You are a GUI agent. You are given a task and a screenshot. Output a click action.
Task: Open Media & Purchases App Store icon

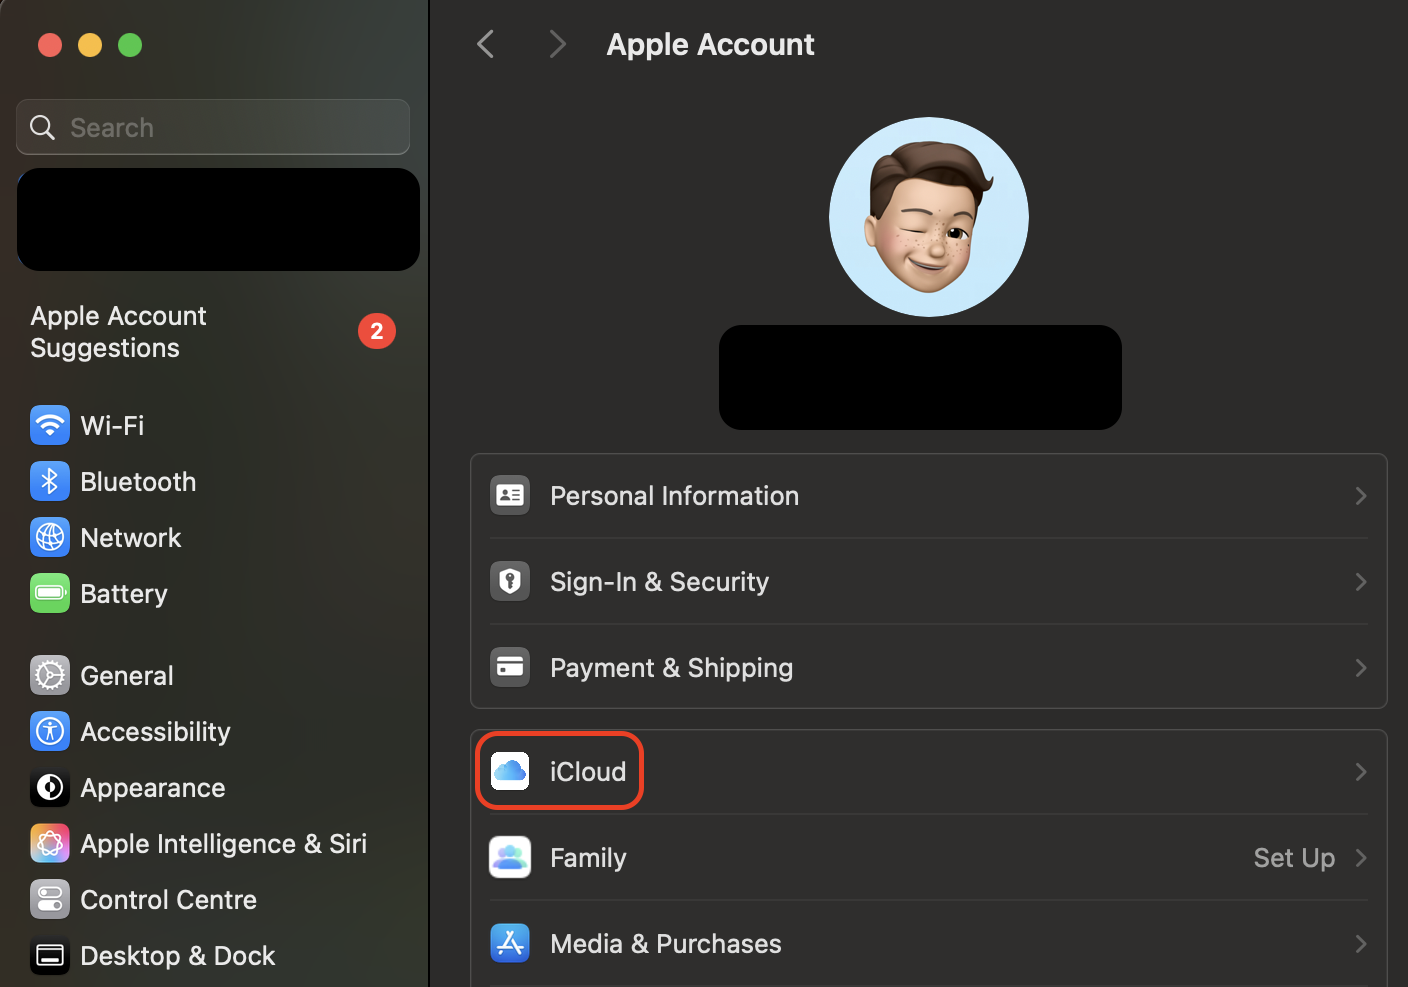[x=510, y=943]
